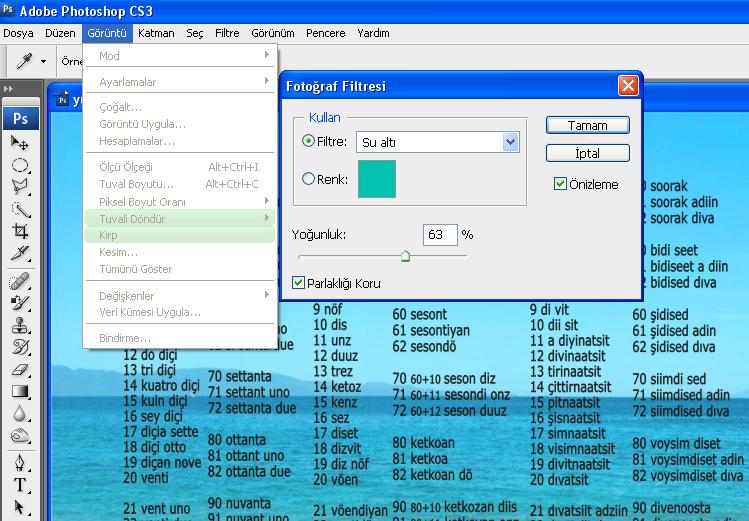
Task: Choose Tuval Boyutu… menu entry
Action: coord(180,184)
